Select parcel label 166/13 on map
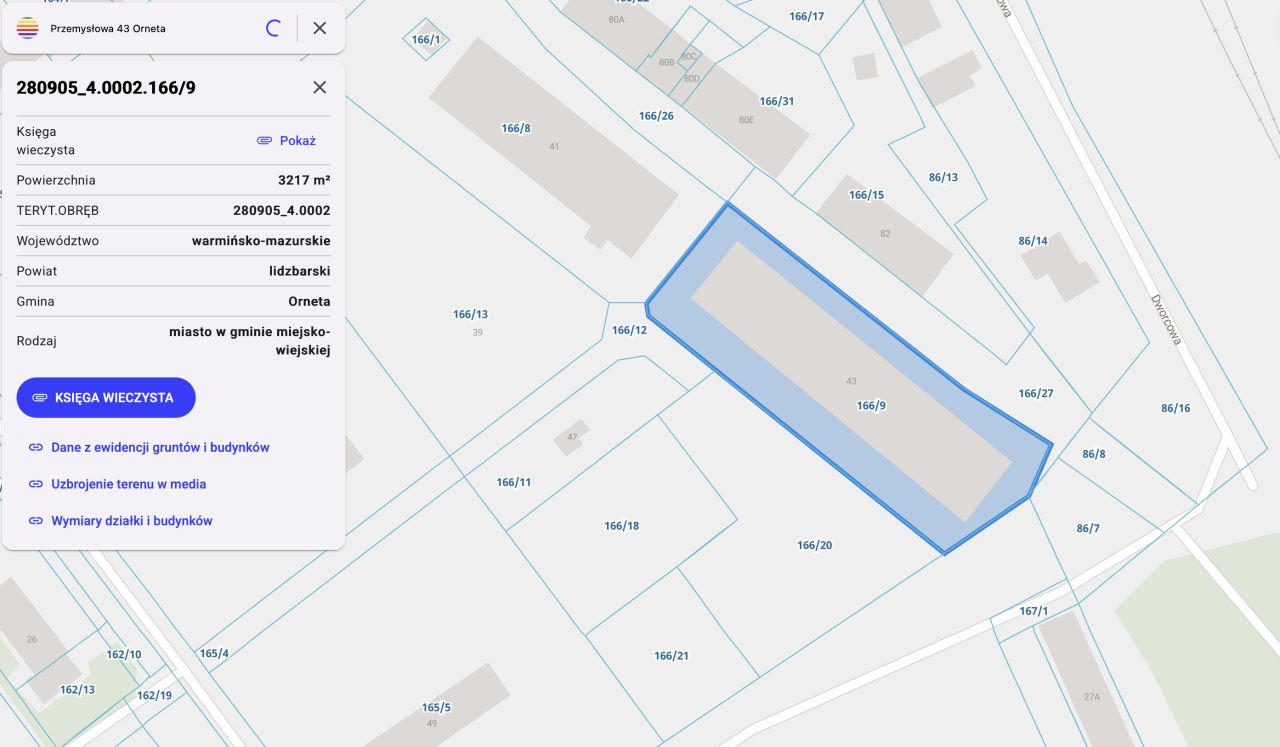 [x=470, y=314]
